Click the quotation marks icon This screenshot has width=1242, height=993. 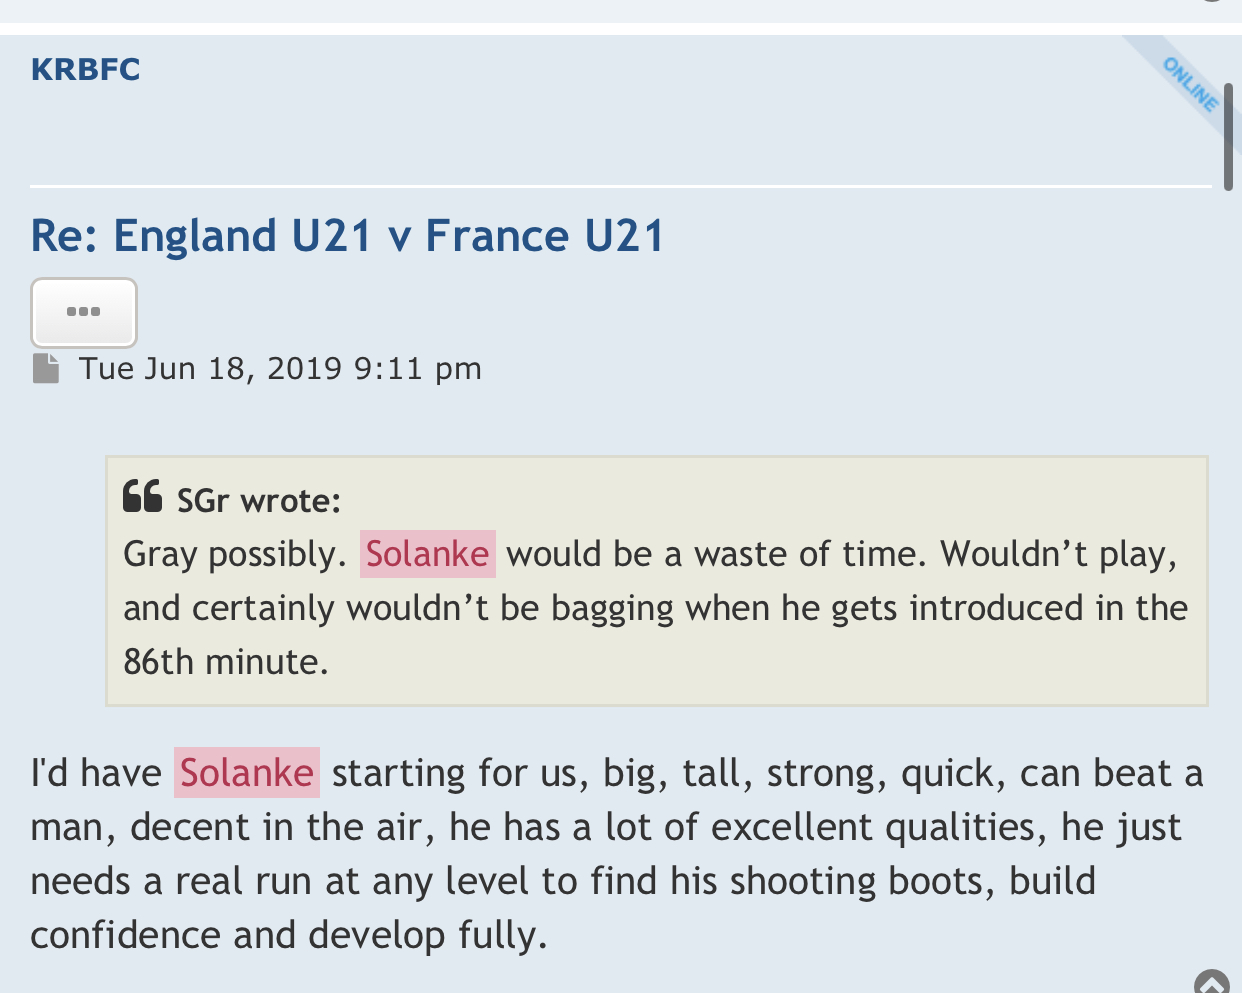point(142,497)
